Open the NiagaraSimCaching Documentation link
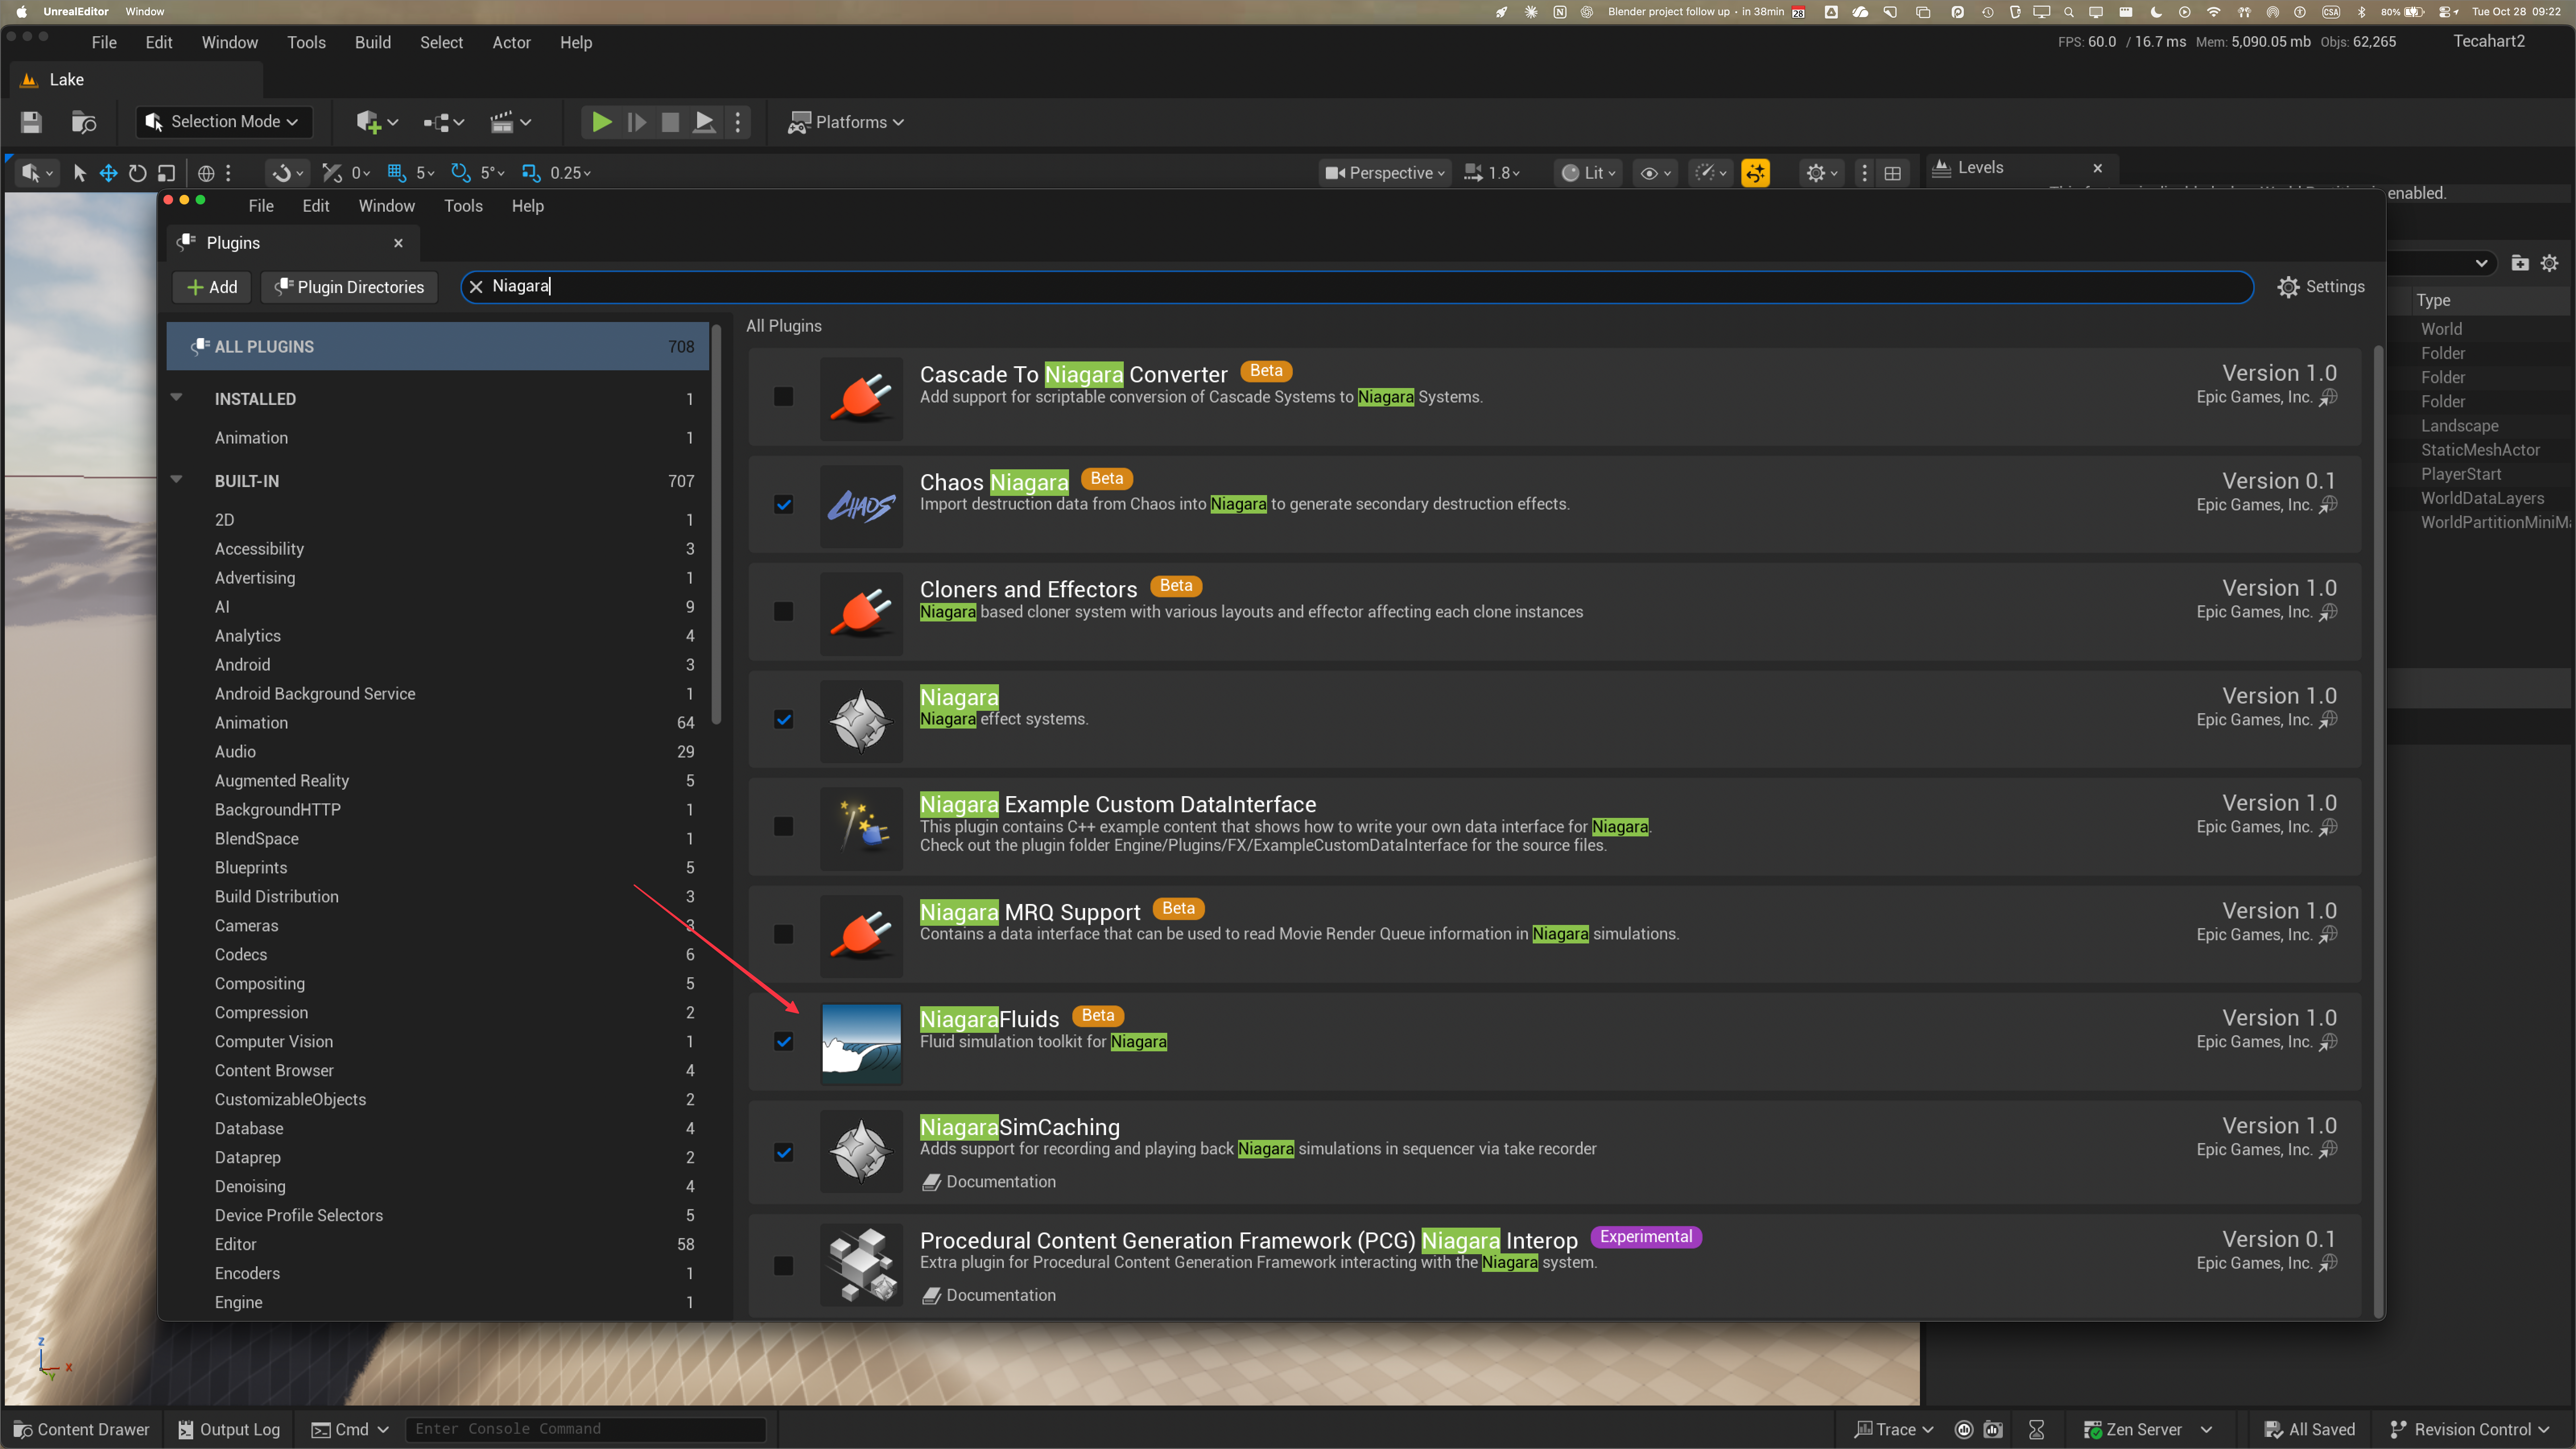Image resolution: width=2576 pixels, height=1449 pixels. (988, 1182)
